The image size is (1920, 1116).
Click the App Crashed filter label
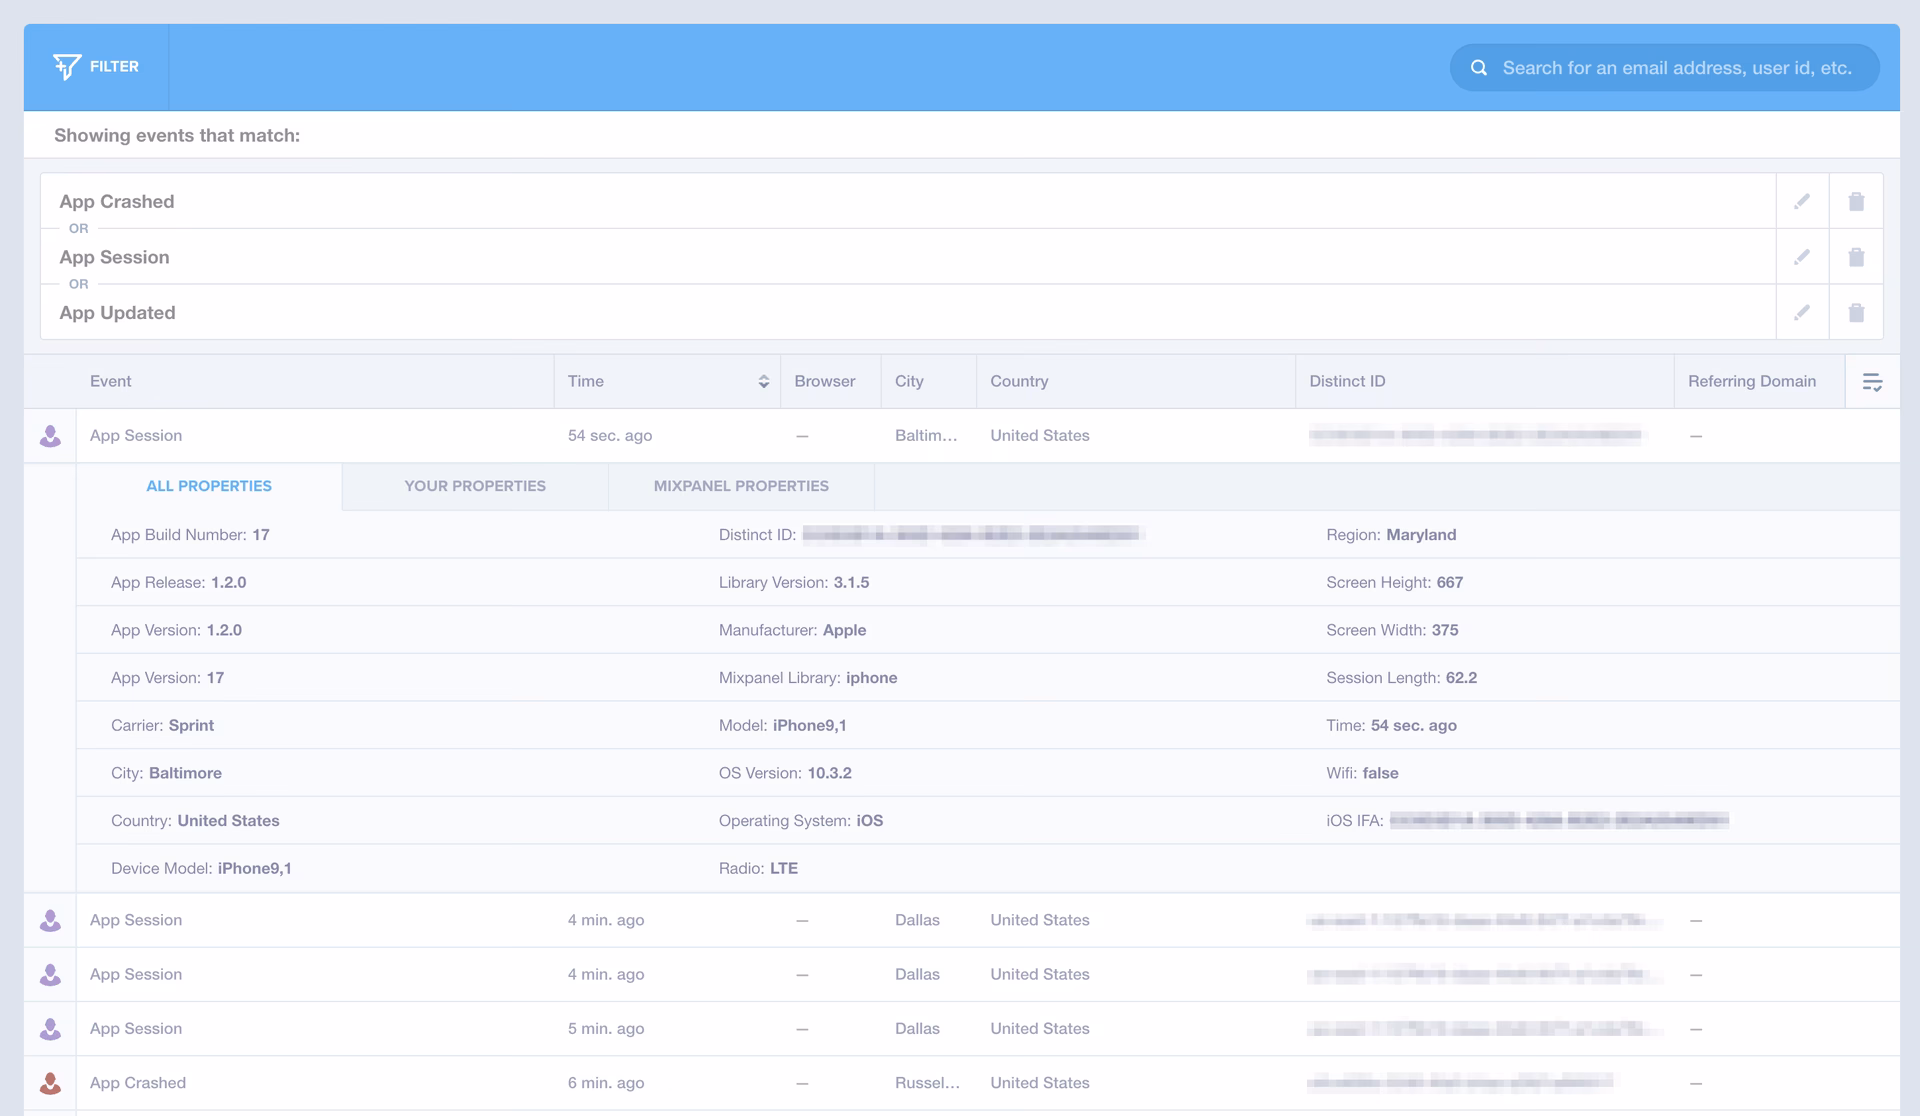click(117, 201)
